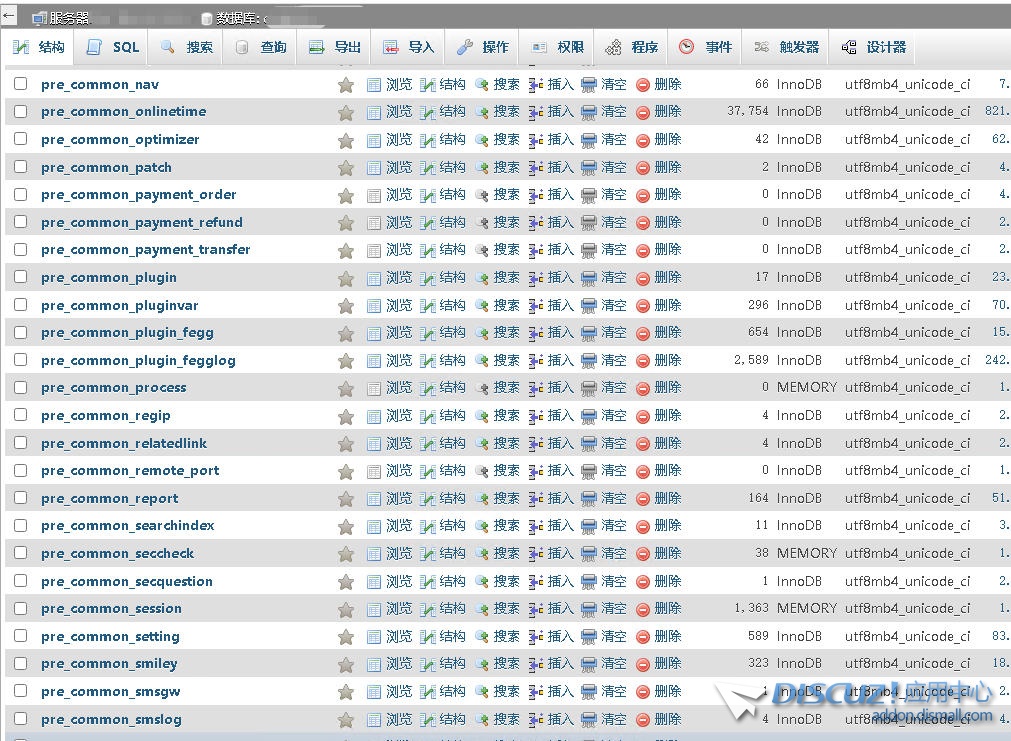Click search icon for pre_common_process table
1011x741 pixels.
482,388
